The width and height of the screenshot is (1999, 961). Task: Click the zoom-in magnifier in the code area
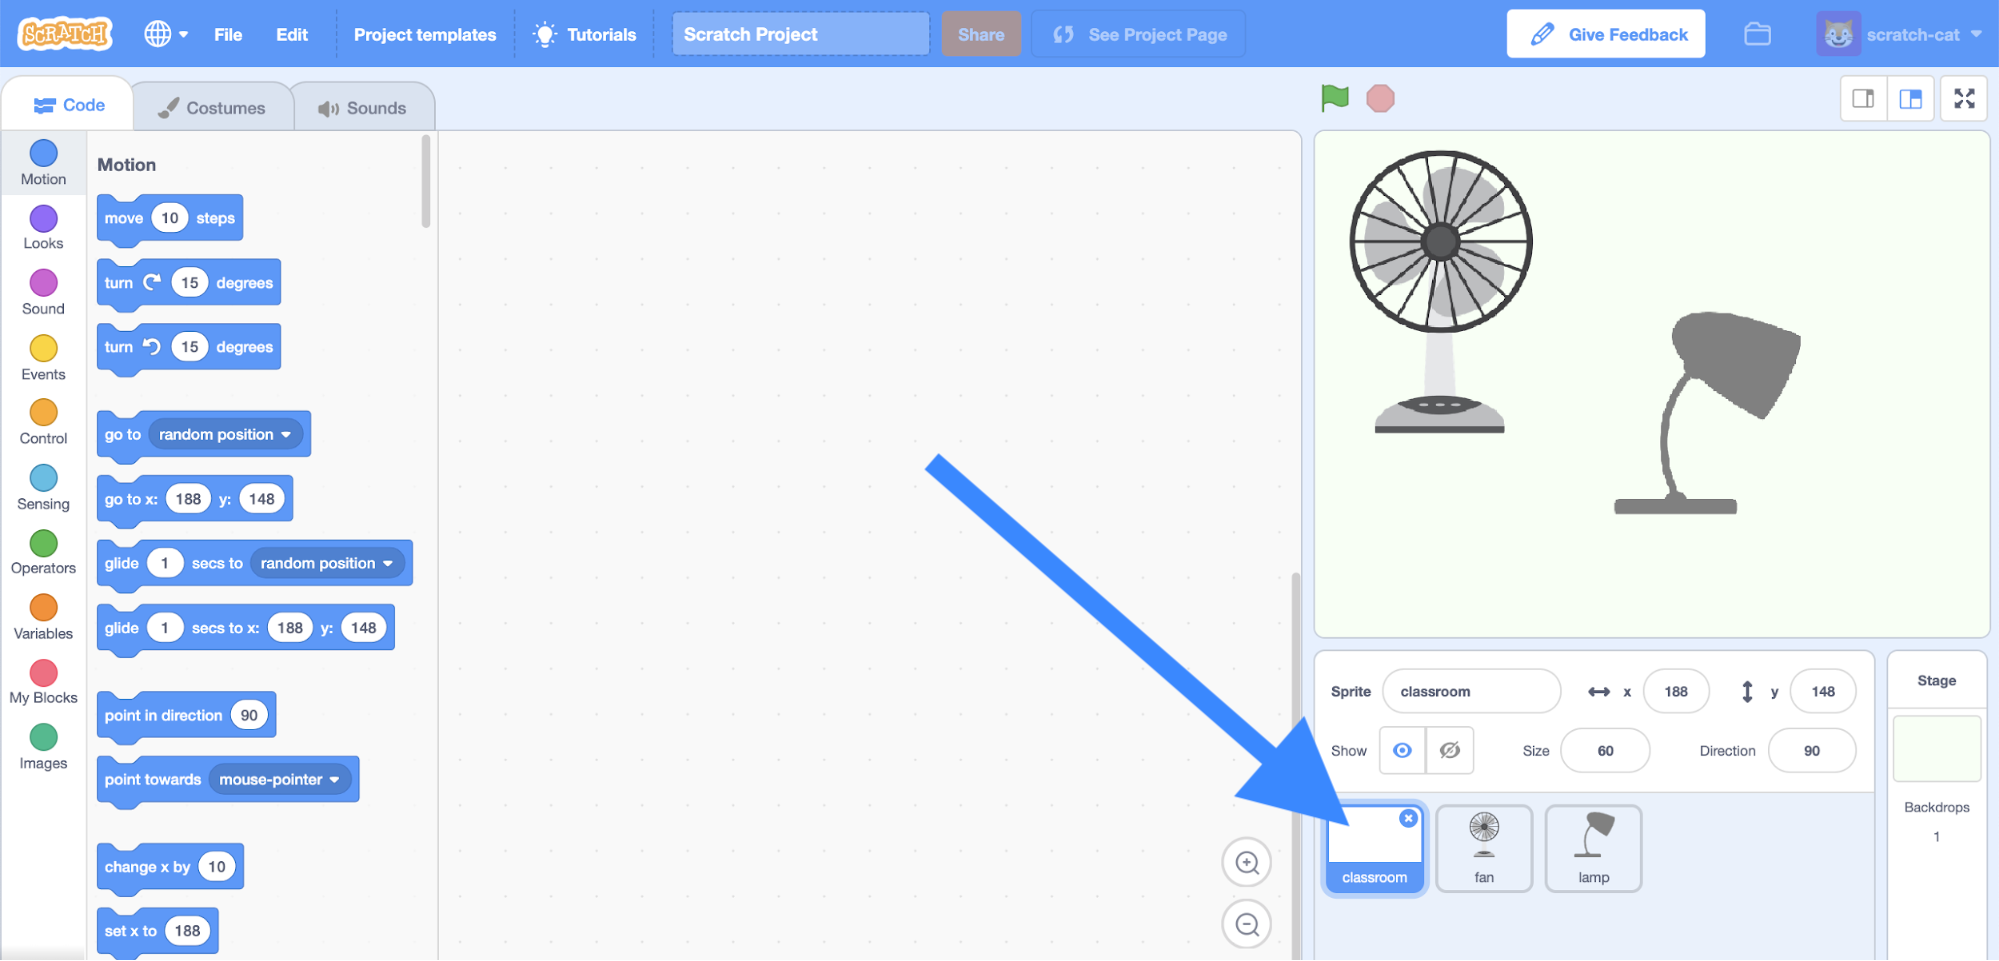[x=1246, y=861]
